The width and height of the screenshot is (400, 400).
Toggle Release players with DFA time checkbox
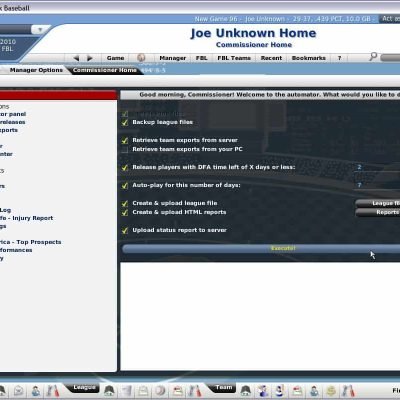(x=125, y=167)
